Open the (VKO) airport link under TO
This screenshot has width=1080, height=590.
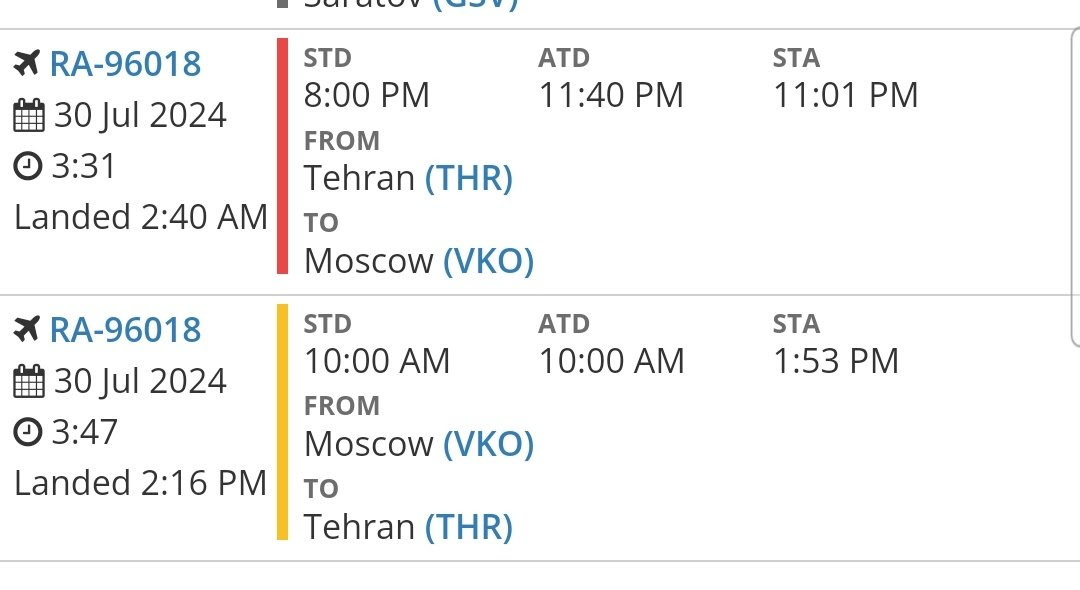pyautogui.click(x=488, y=261)
